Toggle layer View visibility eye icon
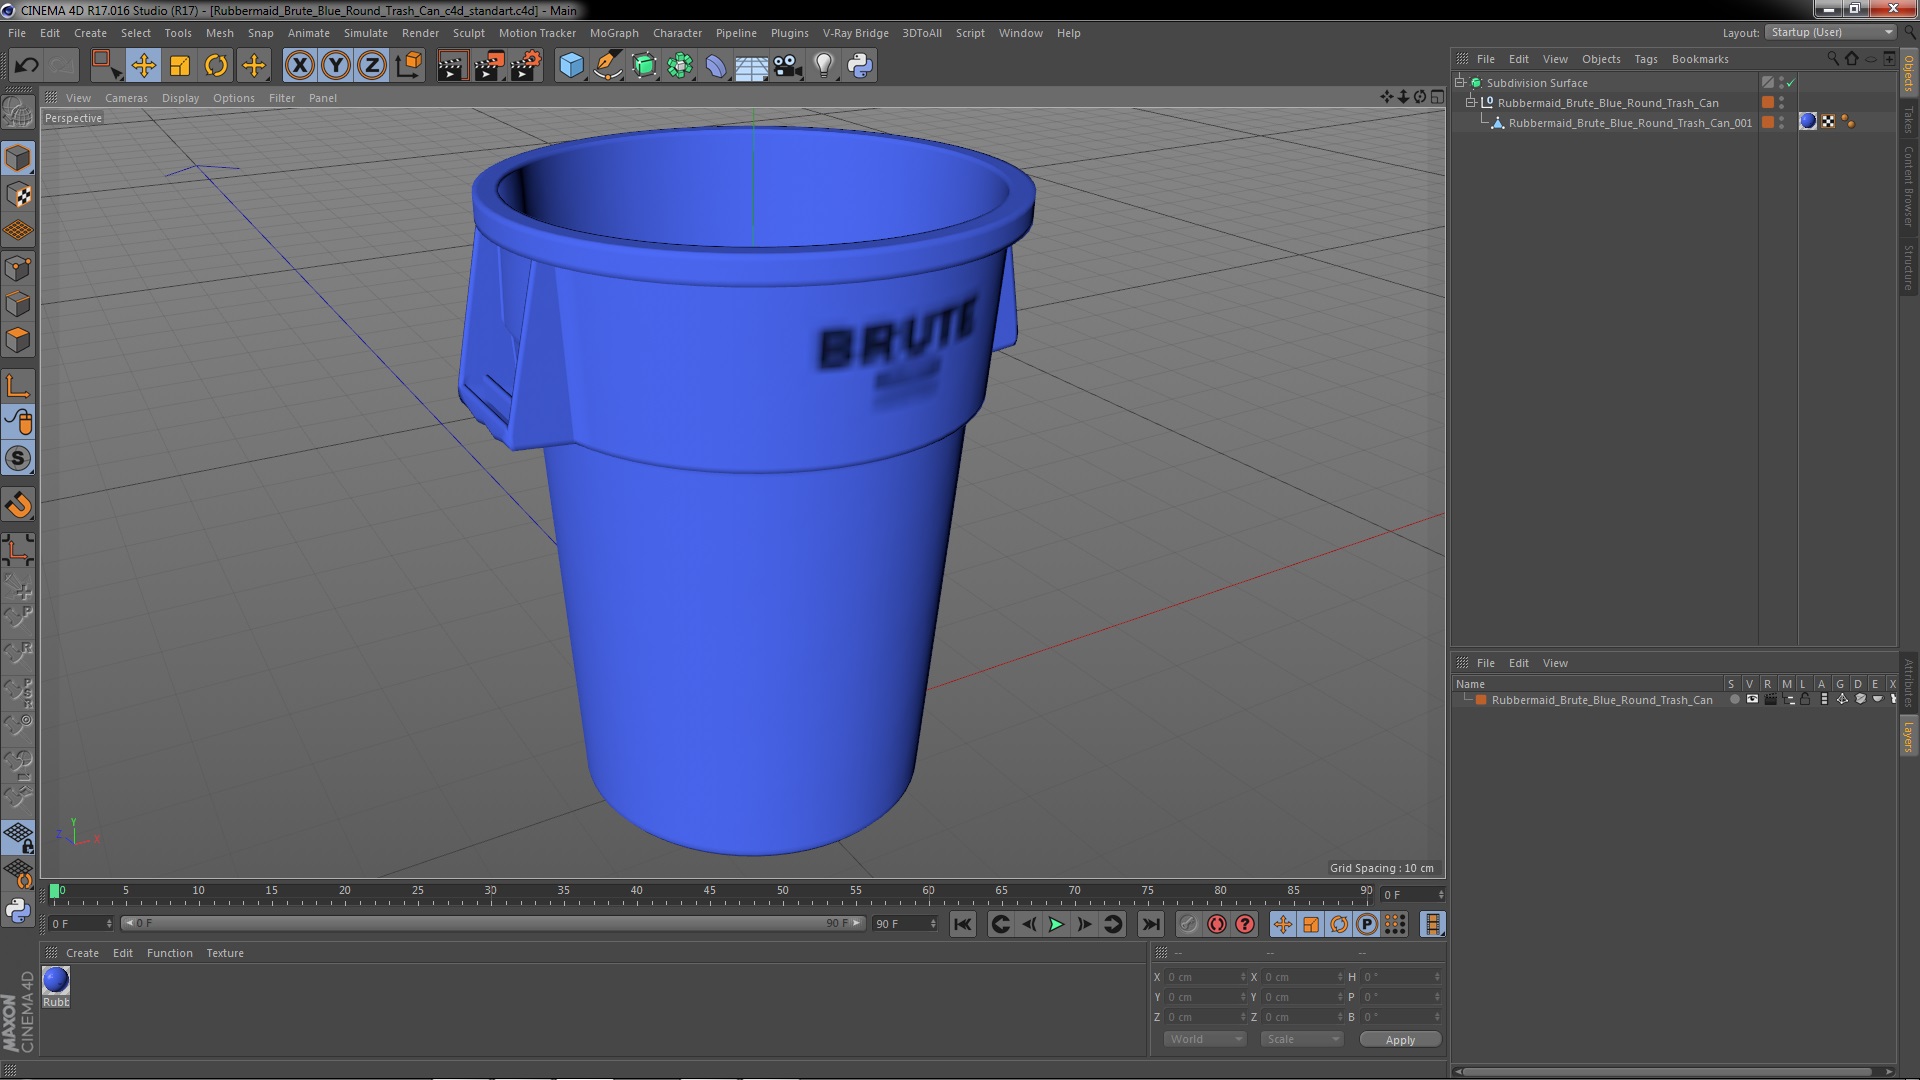Viewport: 1920px width, 1080px height. click(1752, 700)
